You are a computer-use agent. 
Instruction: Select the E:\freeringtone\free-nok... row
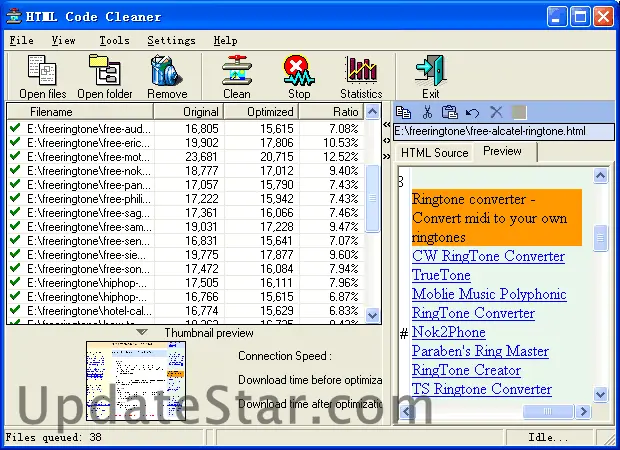pos(185,170)
